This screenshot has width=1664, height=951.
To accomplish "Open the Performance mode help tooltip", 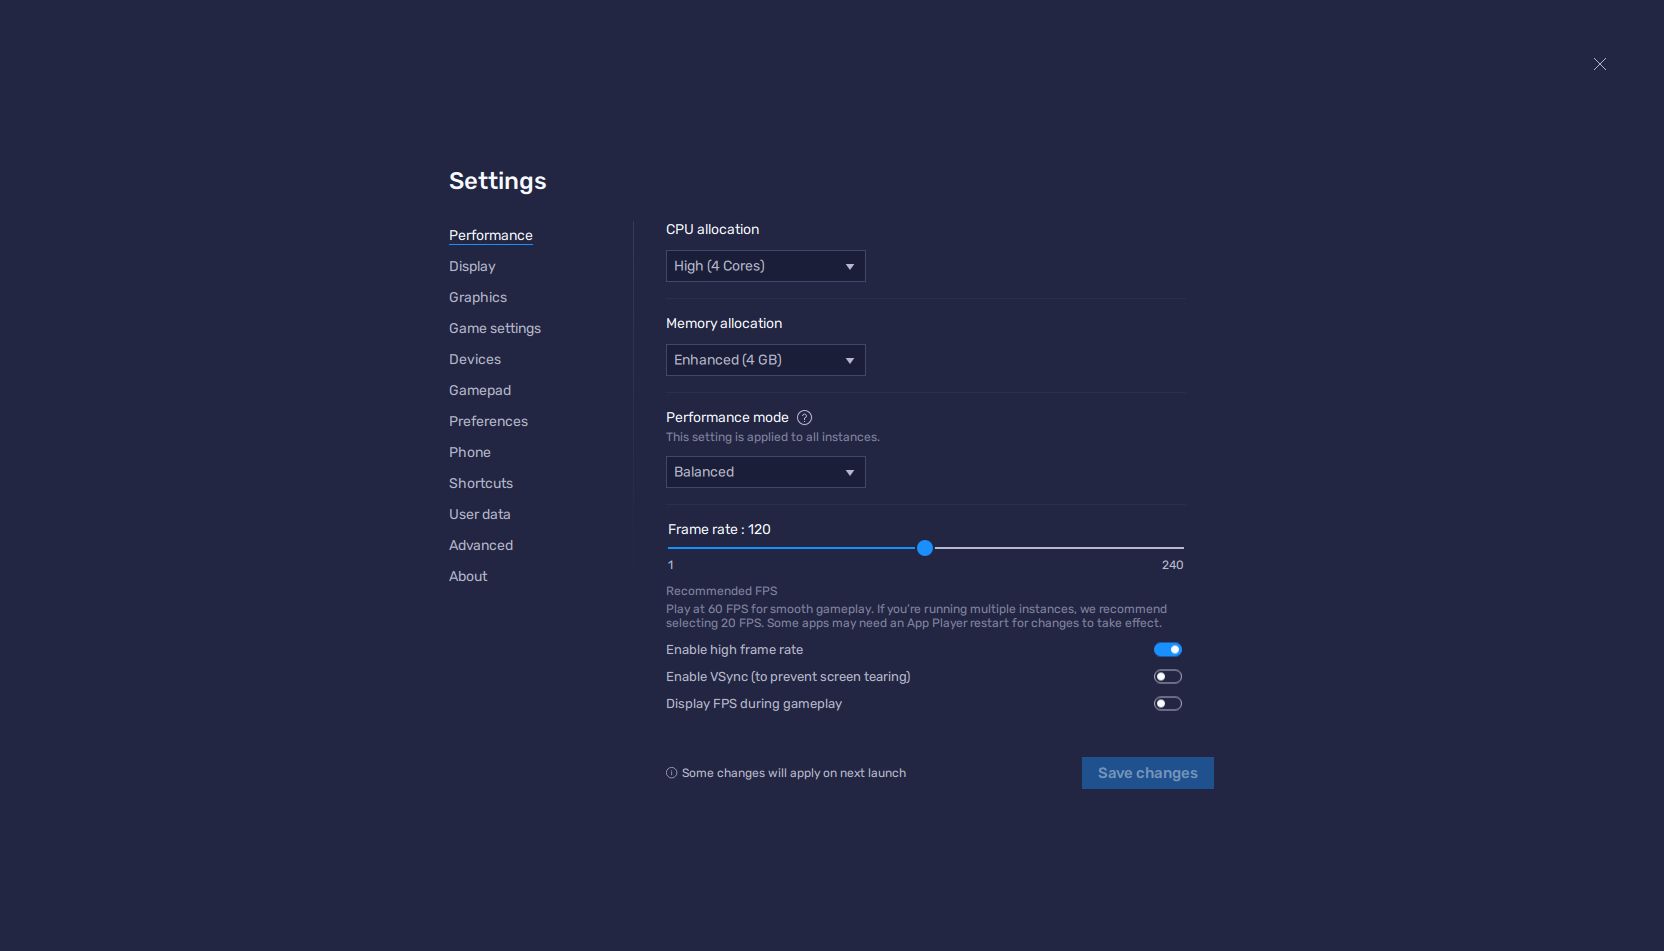I will 805,417.
